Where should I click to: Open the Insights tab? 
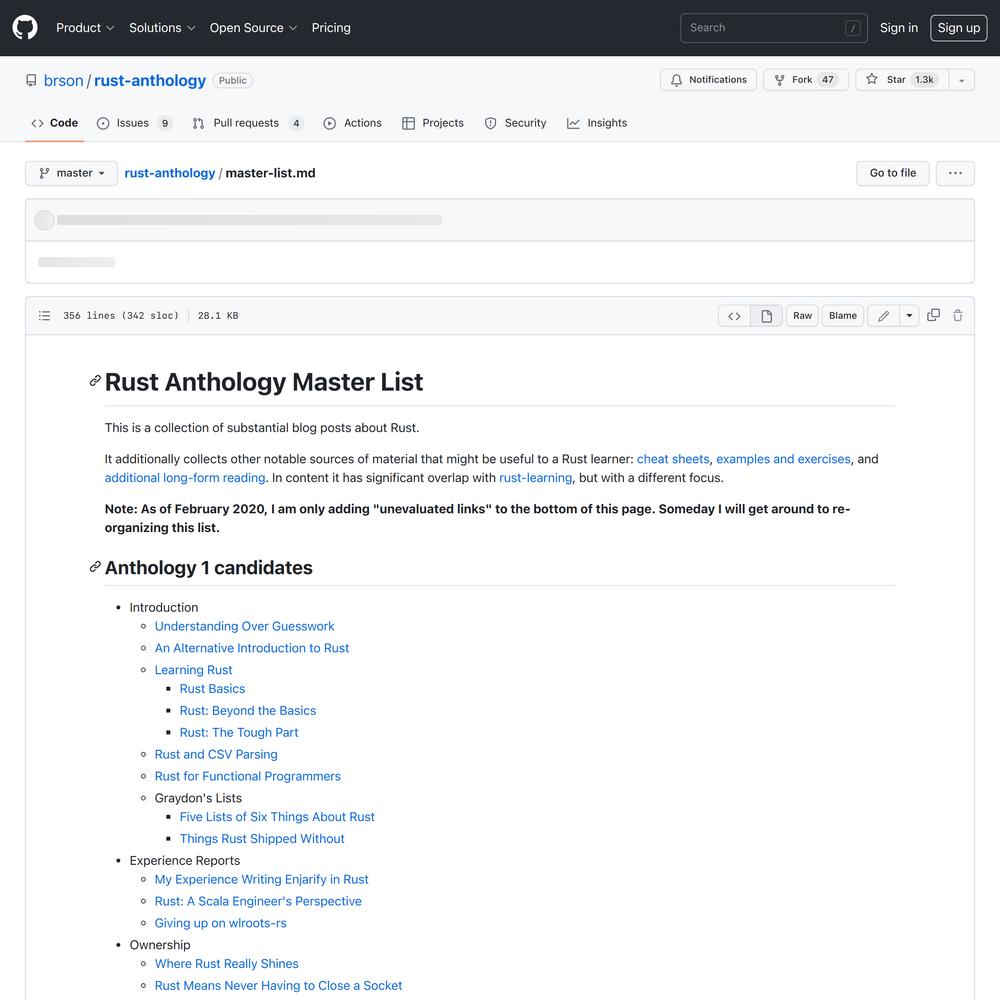tap(597, 123)
